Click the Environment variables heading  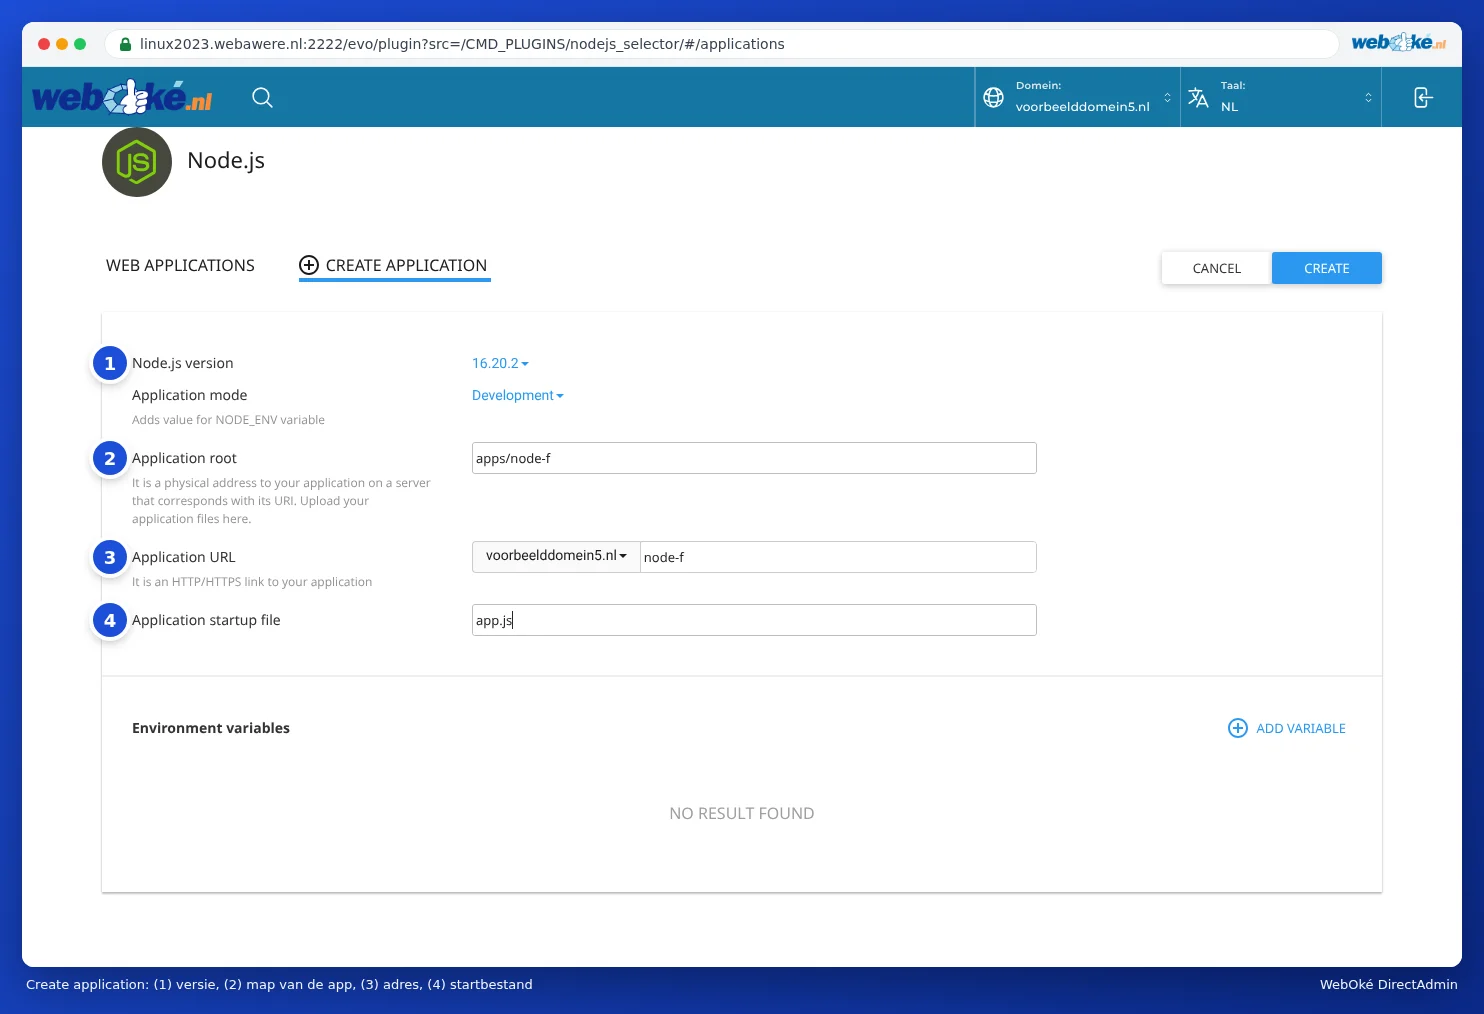click(x=211, y=728)
